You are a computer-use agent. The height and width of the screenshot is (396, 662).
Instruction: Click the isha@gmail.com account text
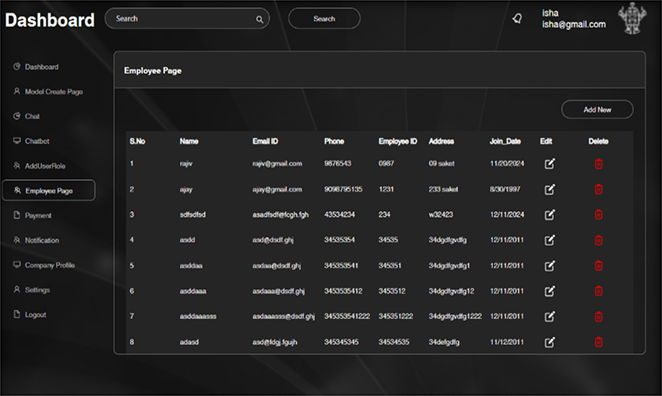(x=574, y=24)
